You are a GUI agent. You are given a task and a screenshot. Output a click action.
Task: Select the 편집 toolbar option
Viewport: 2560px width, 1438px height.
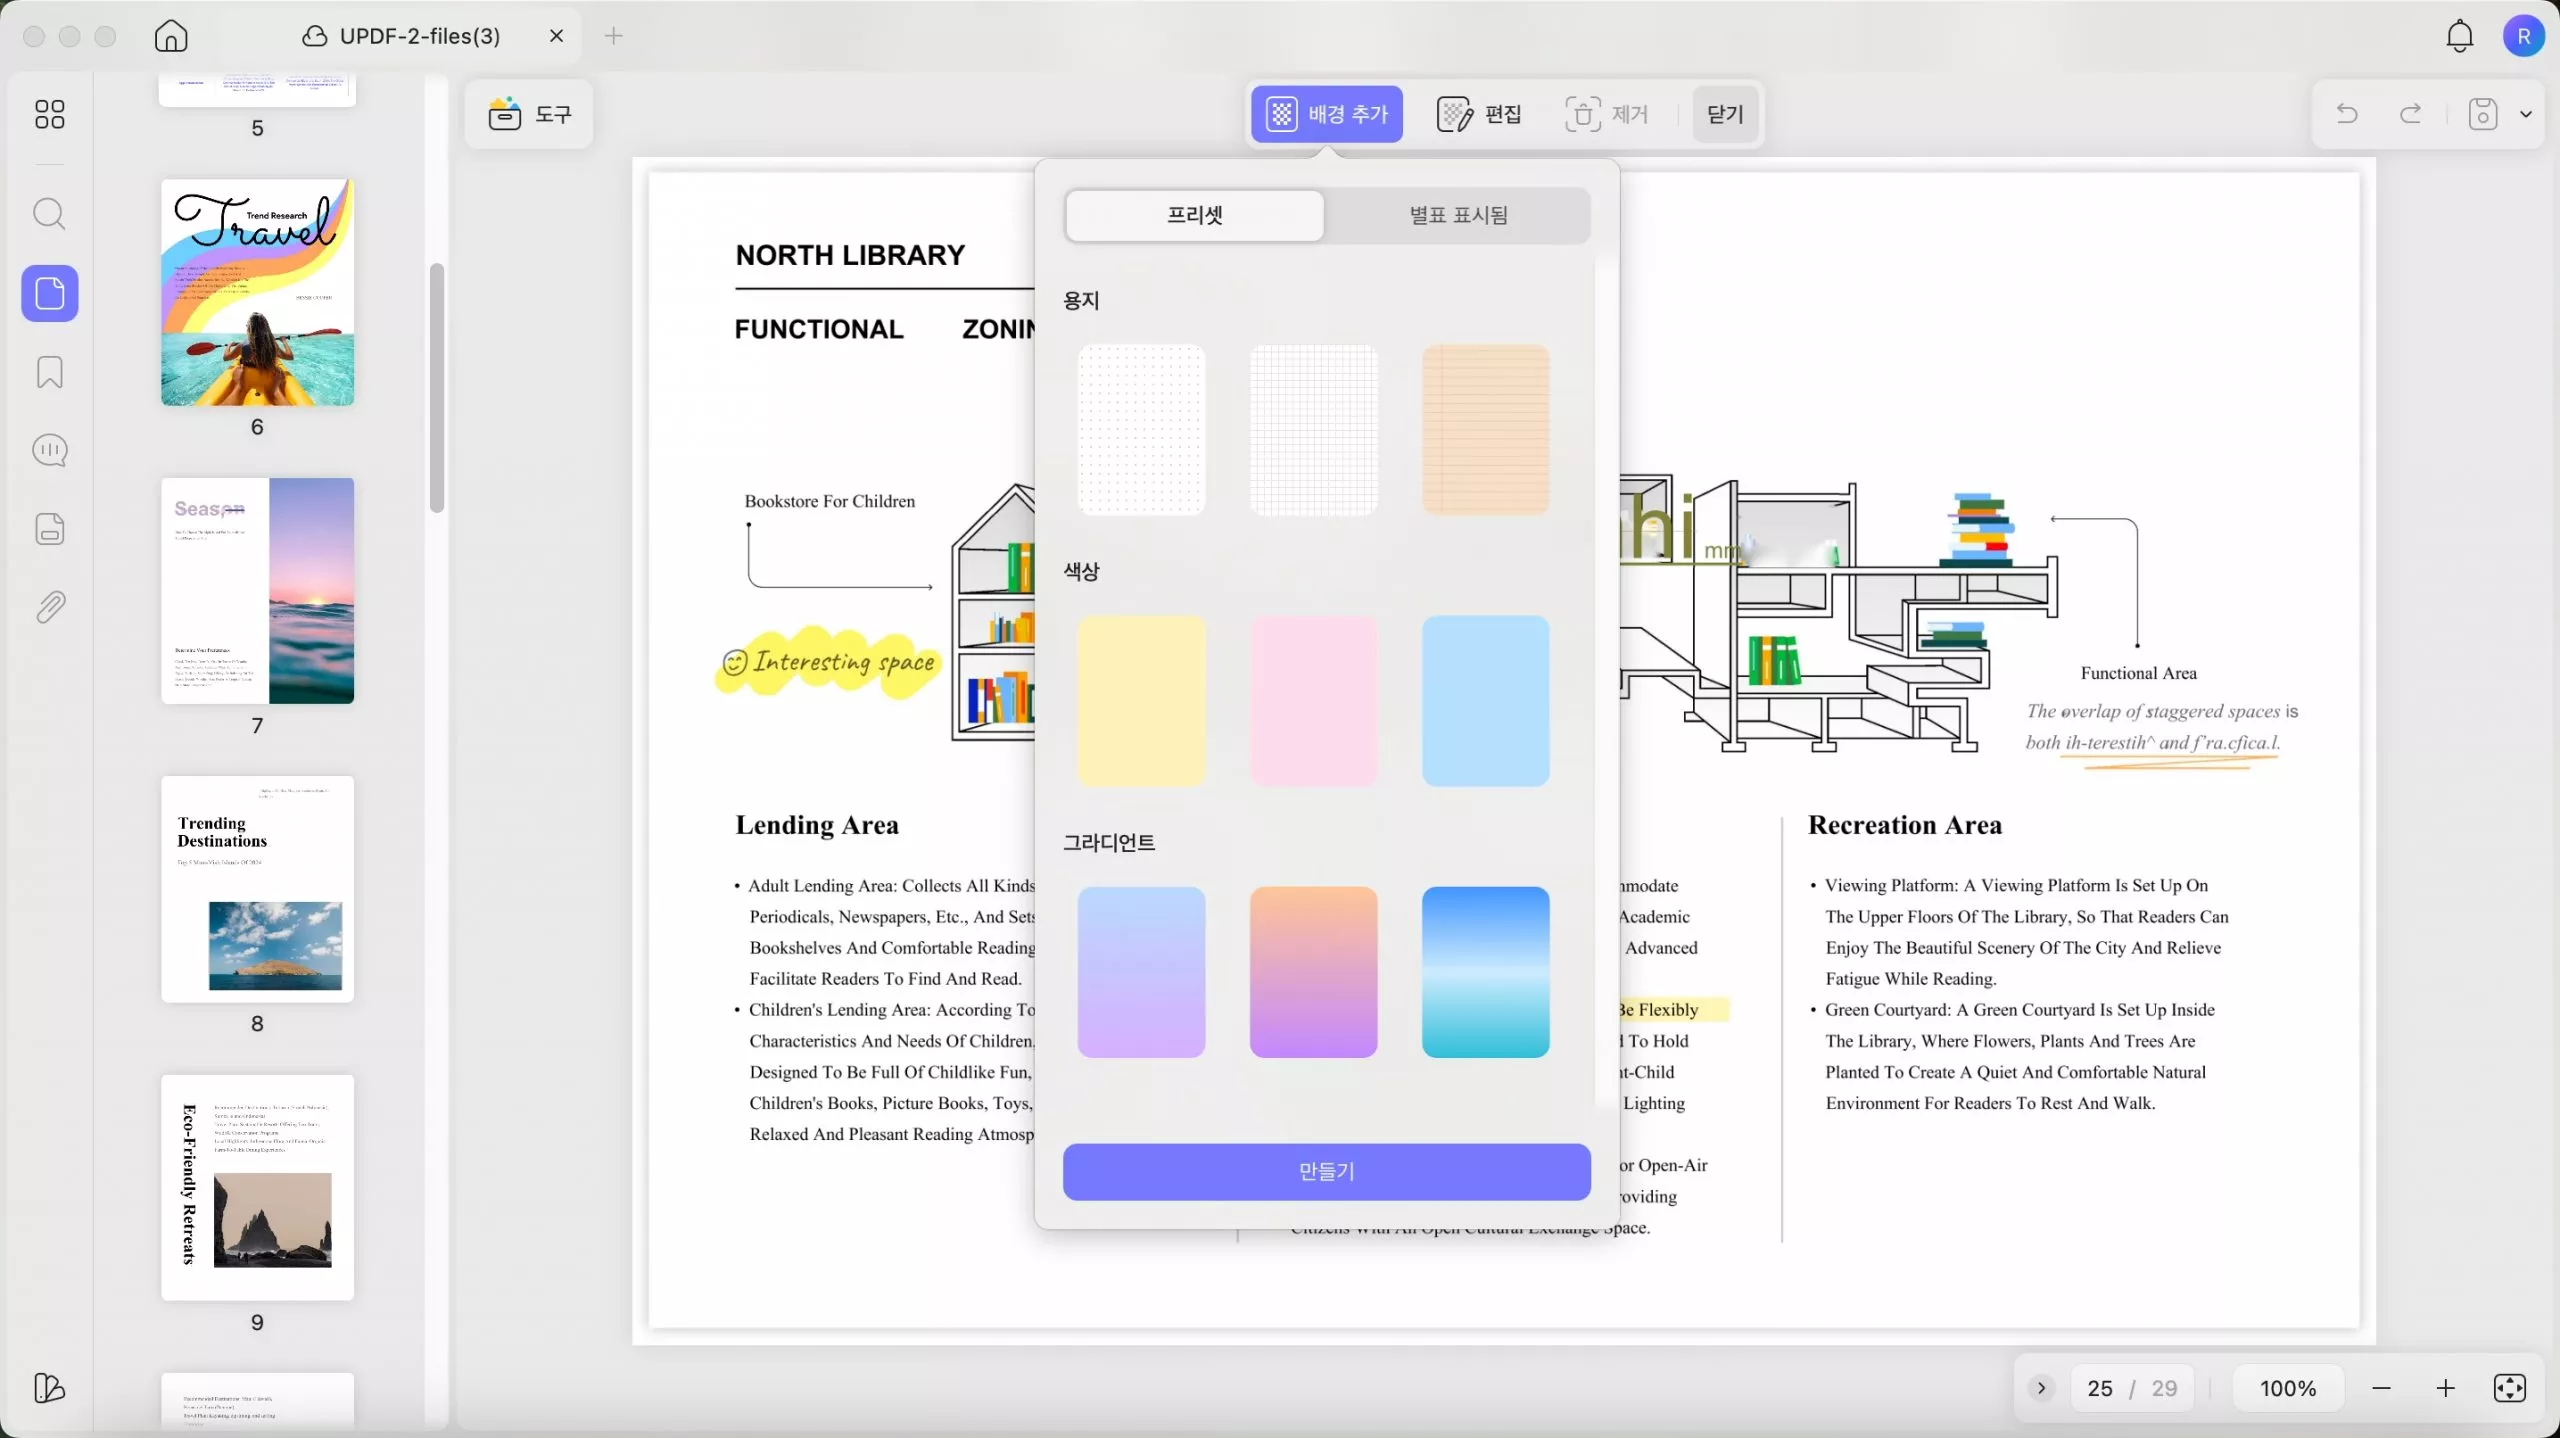pos(1480,114)
